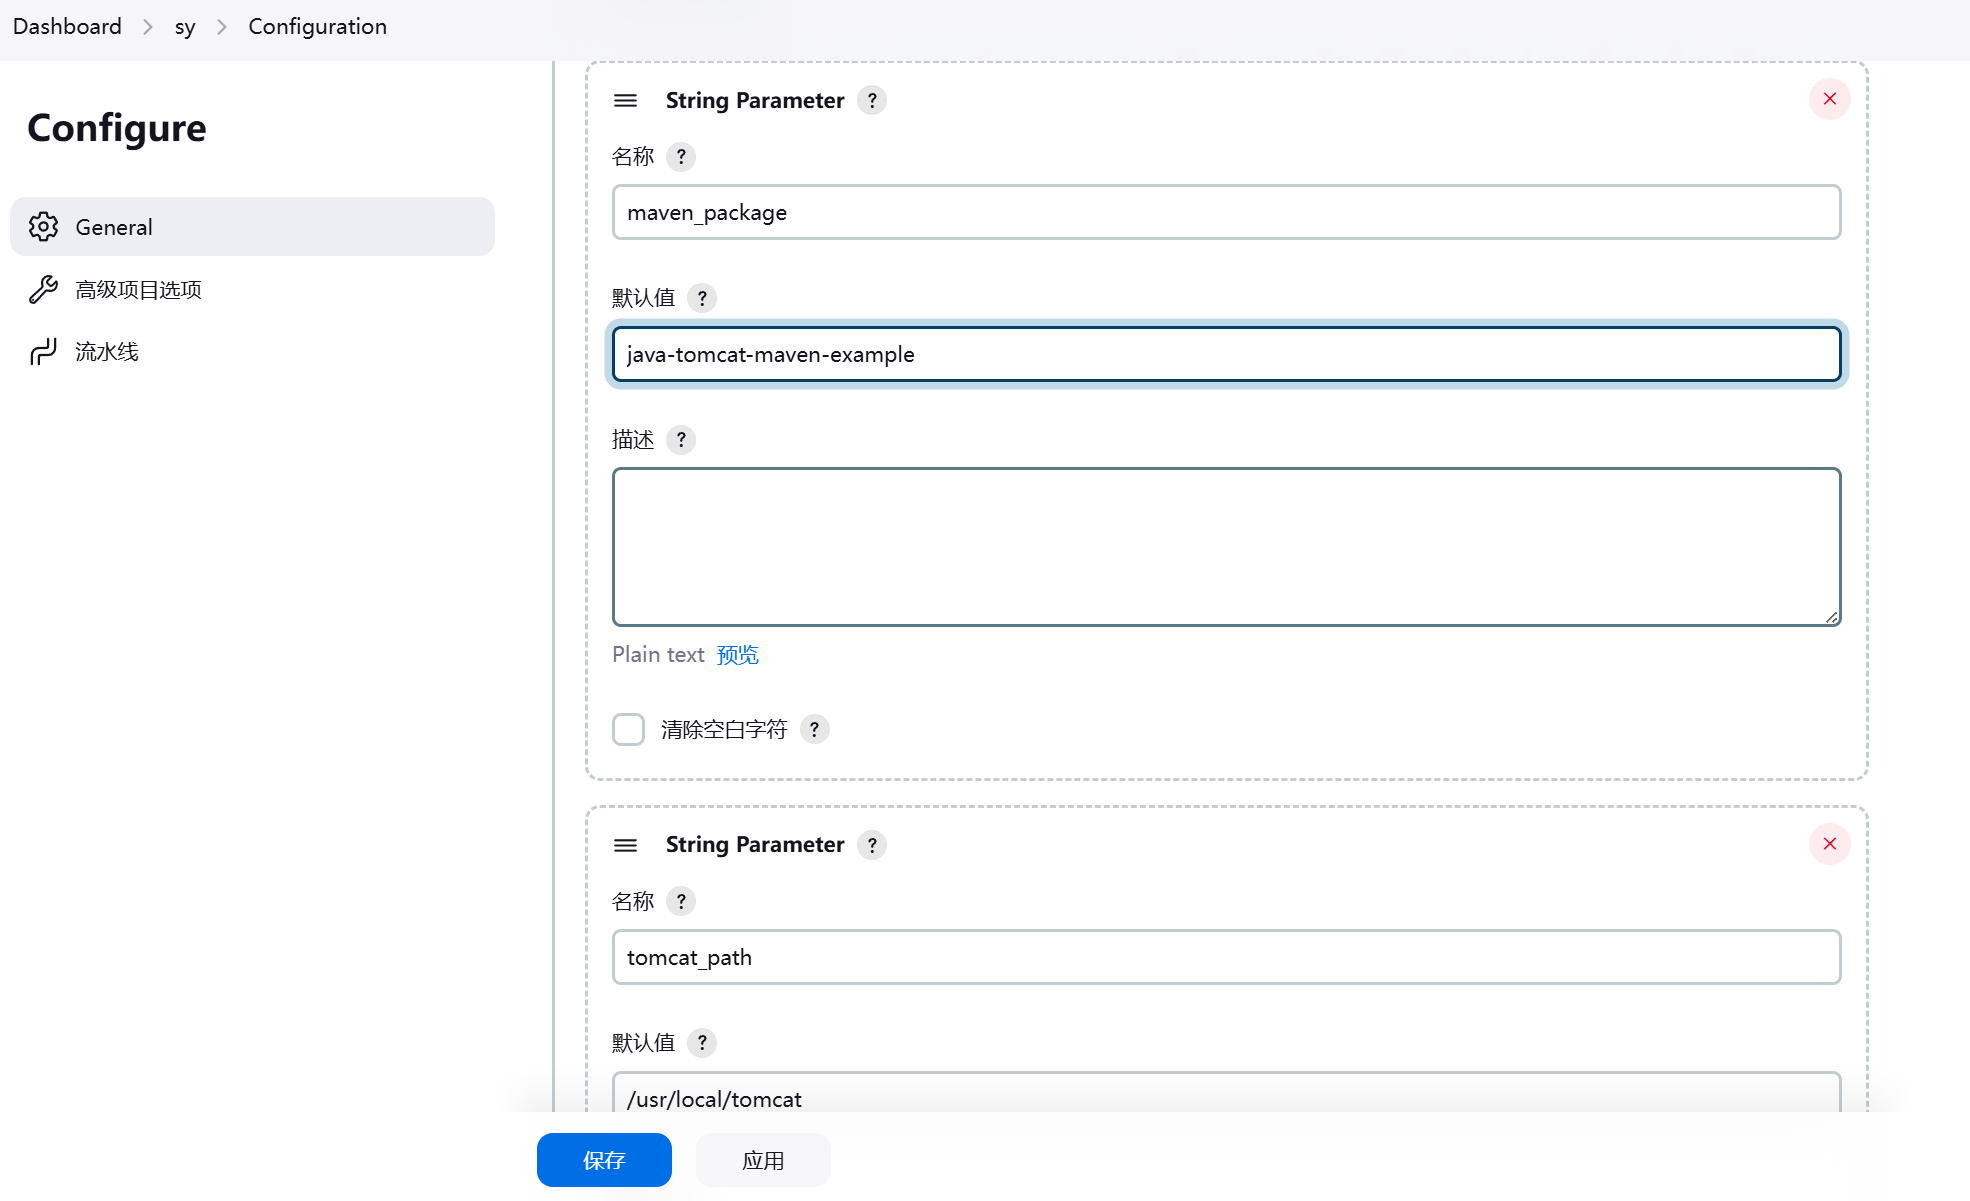Image resolution: width=1970 pixels, height=1201 pixels.
Task: Open help for second String Parameter title
Action: point(872,845)
